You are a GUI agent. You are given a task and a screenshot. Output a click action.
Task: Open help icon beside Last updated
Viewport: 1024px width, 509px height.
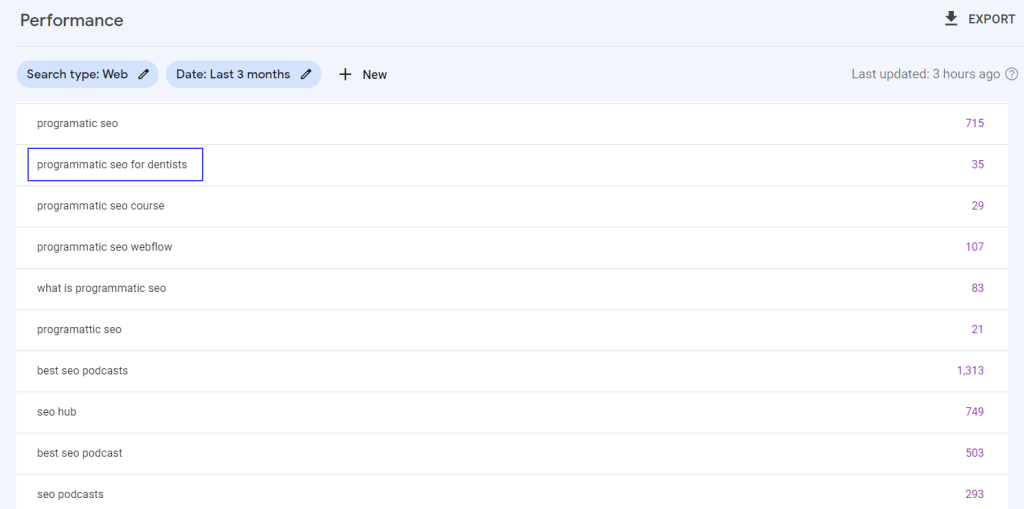(x=1012, y=74)
